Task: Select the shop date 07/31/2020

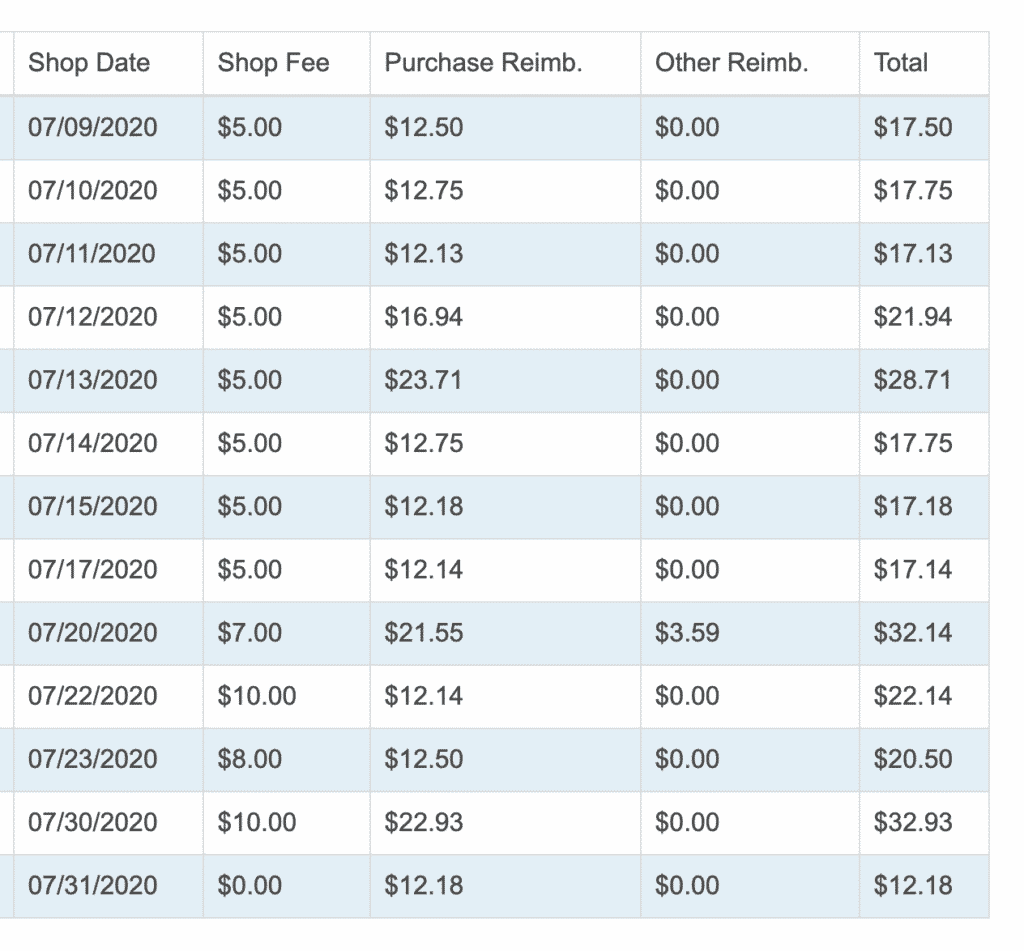Action: 93,886
